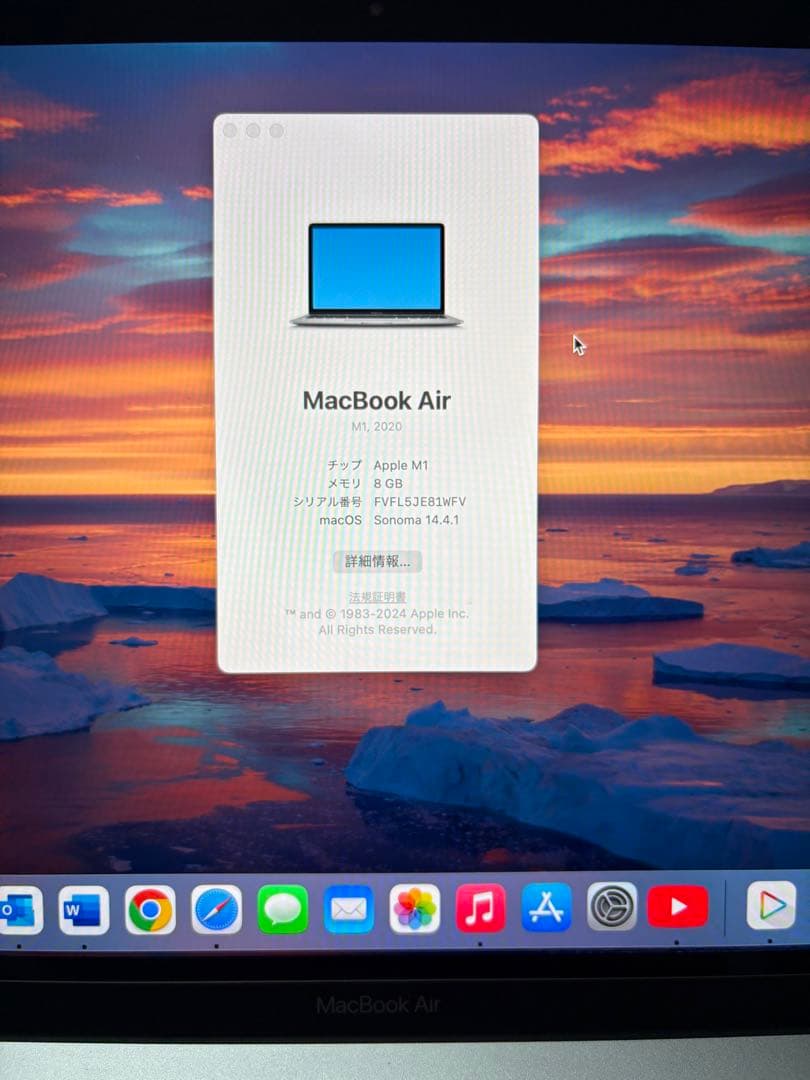
Task: Open Apple Music from the Dock
Action: click(482, 908)
